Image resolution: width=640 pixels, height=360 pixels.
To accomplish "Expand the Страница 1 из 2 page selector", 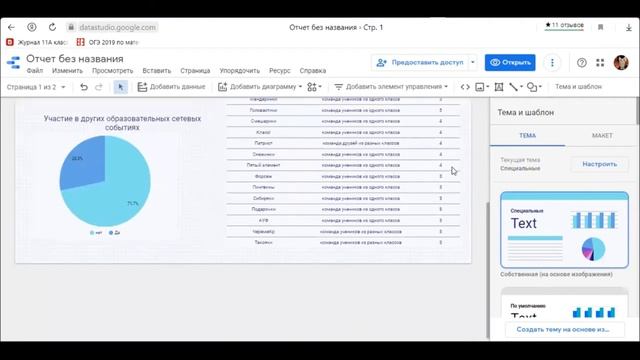I will [x=36, y=87].
